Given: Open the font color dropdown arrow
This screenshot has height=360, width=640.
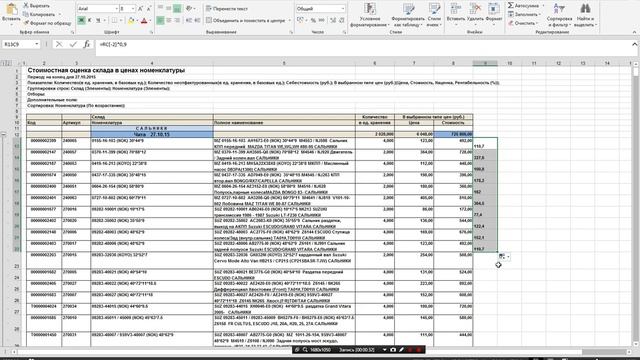Looking at the screenshot, I should [x=150, y=20].
